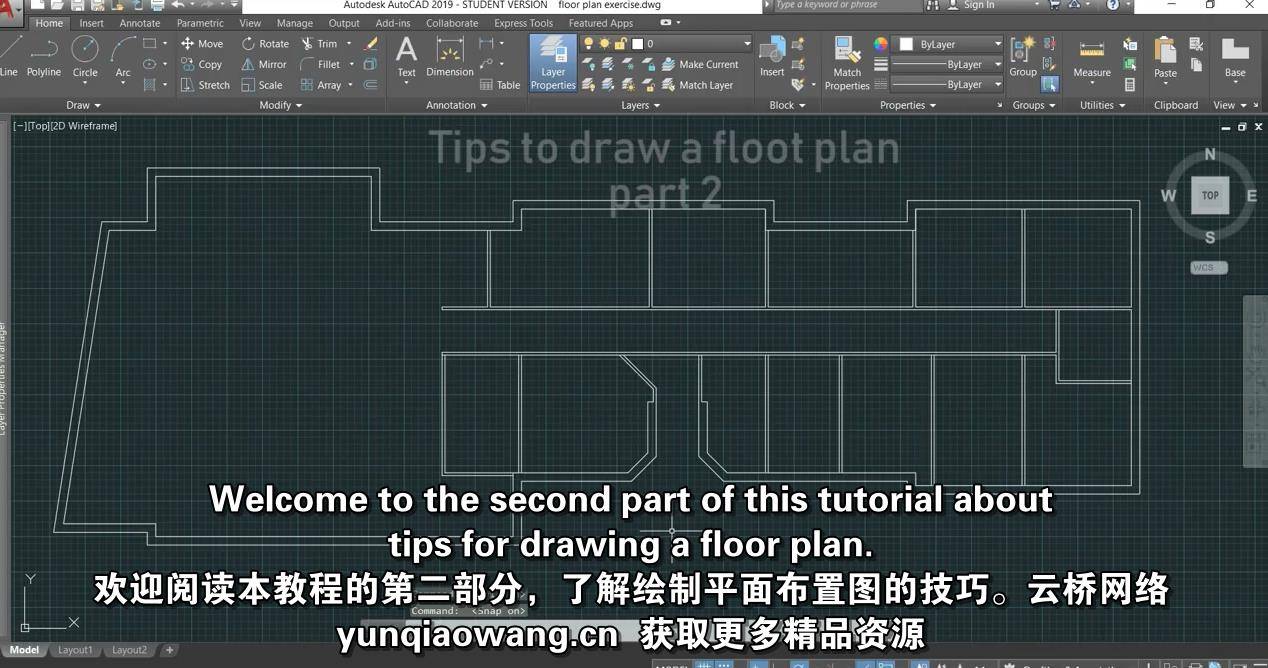
Task: Click the Erase tool icon
Action: (x=371, y=44)
